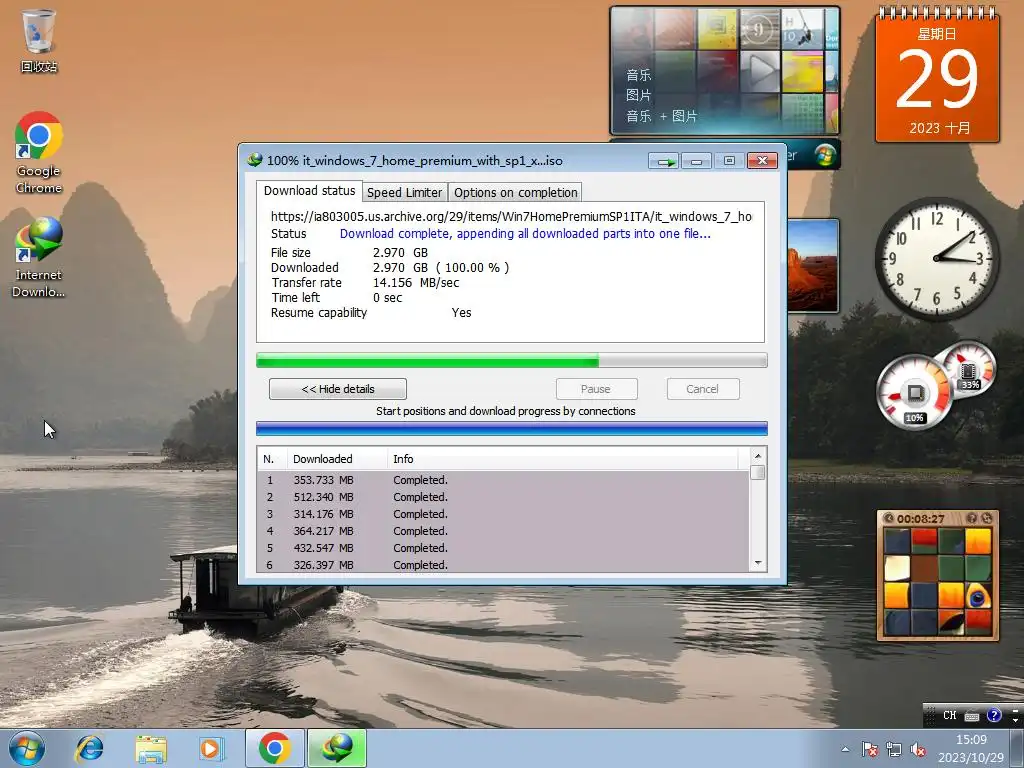Click the Windows Media Center gadget logo
This screenshot has width=1024, height=768.
point(825,155)
